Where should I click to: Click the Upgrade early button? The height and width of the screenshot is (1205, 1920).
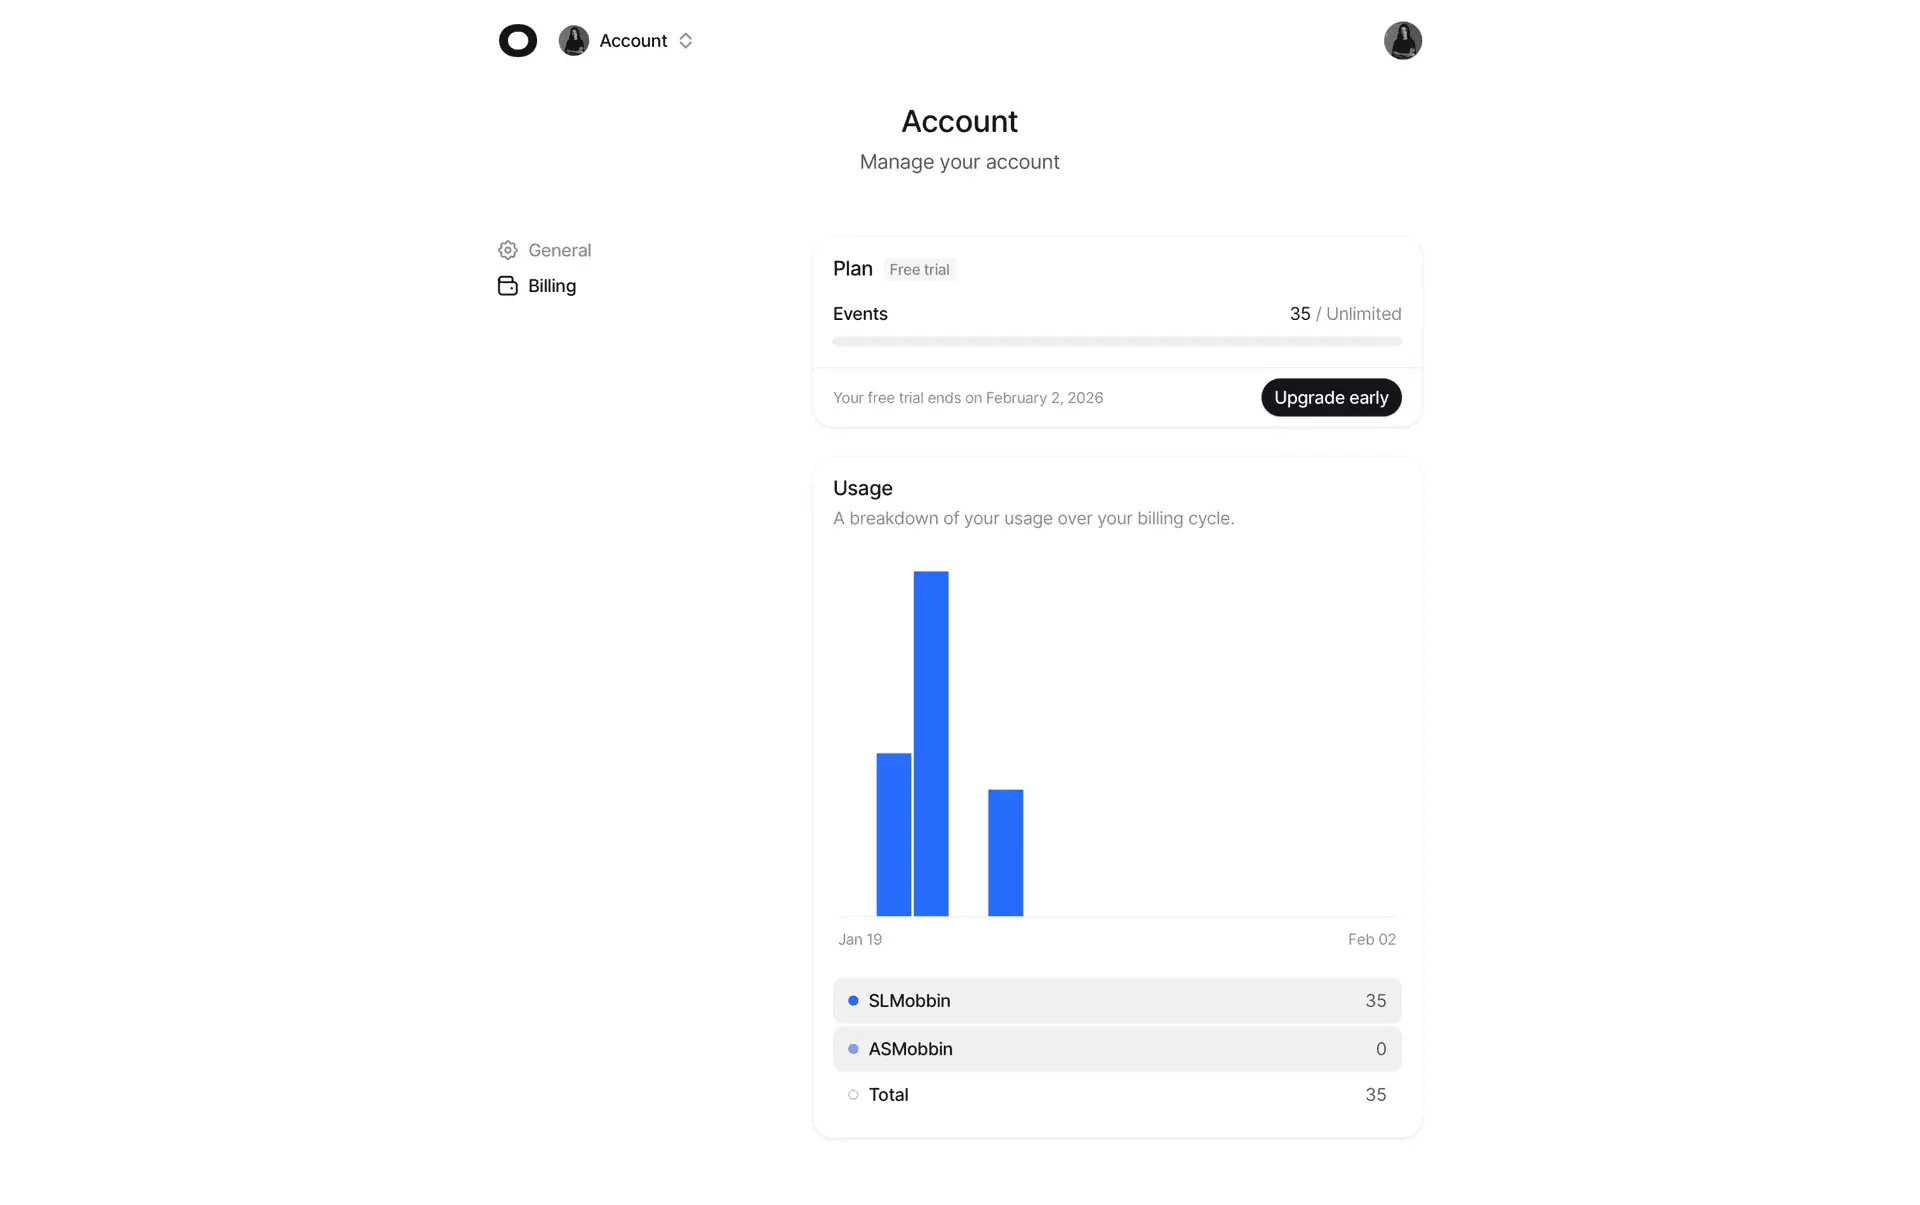click(1330, 398)
